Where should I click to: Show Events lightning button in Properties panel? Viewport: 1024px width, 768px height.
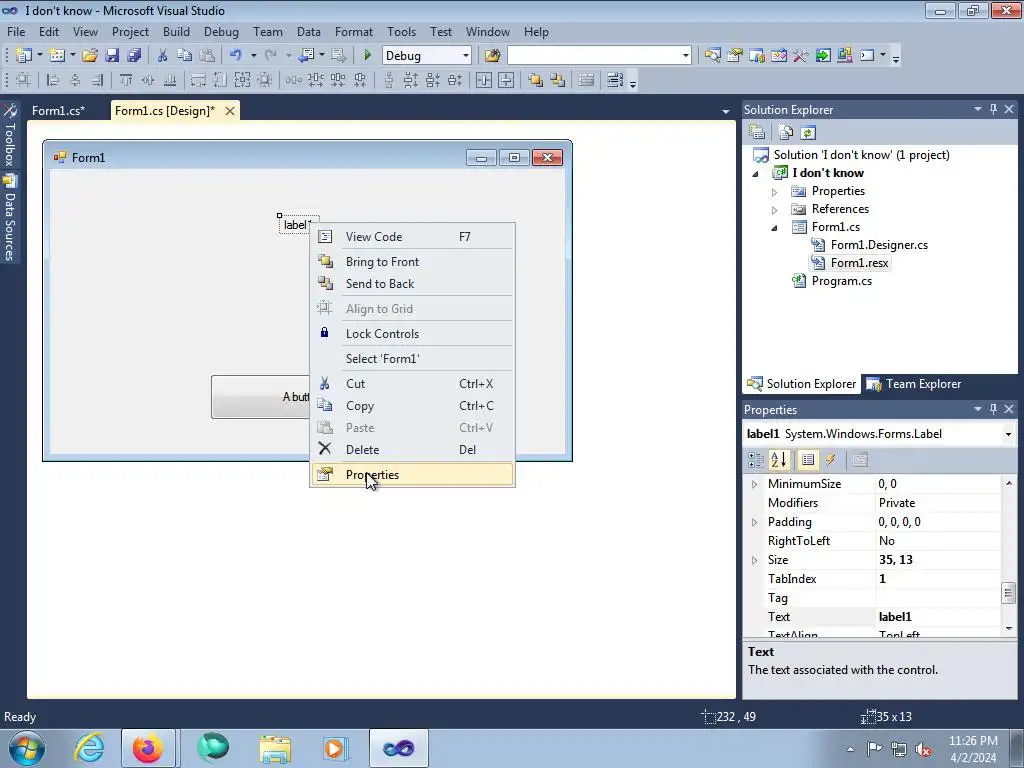pos(831,460)
